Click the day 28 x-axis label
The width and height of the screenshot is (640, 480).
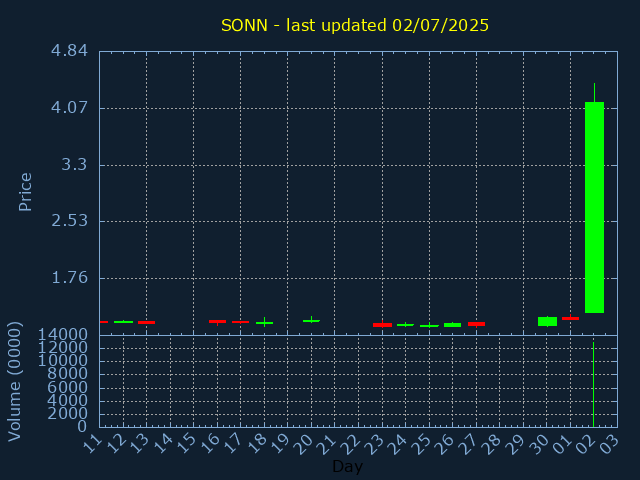coord(493,444)
